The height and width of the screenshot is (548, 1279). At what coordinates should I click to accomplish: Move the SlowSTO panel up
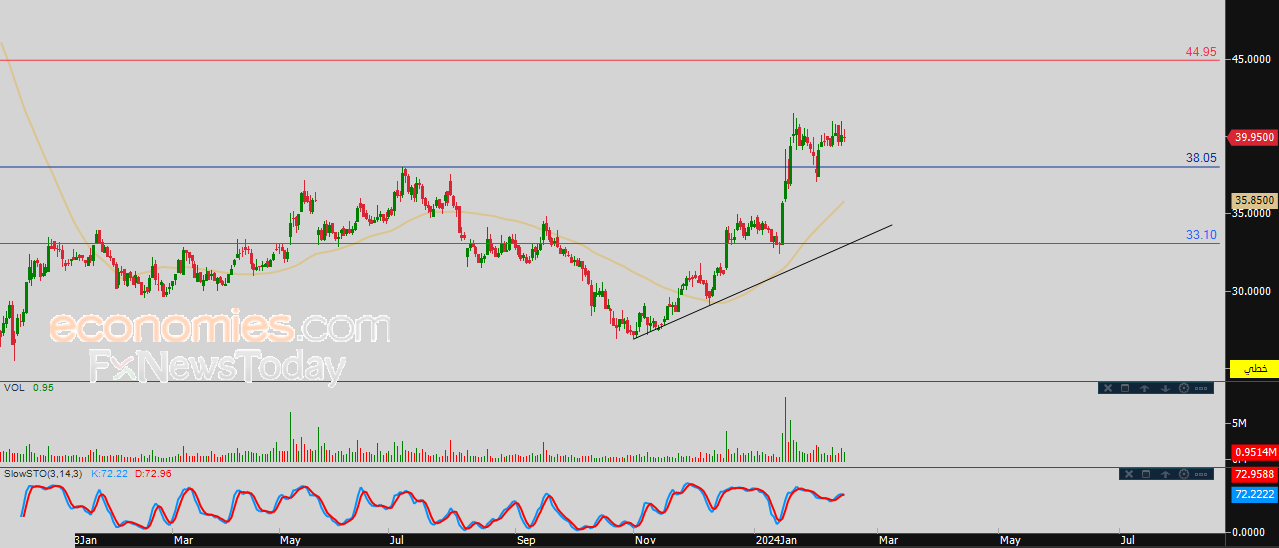pos(1165,474)
